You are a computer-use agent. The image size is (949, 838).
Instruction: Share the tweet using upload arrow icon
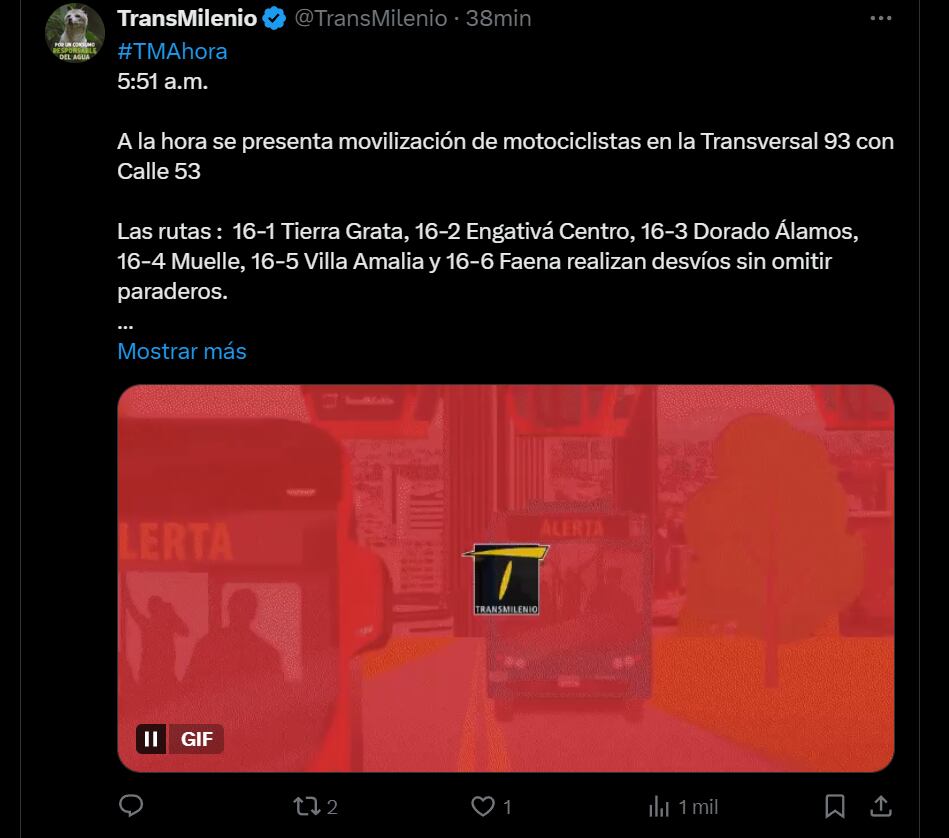click(x=881, y=806)
